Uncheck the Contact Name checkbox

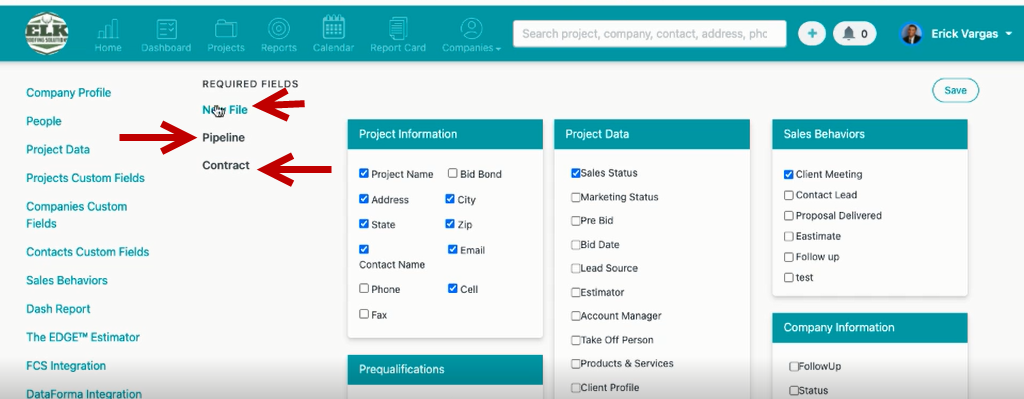364,249
